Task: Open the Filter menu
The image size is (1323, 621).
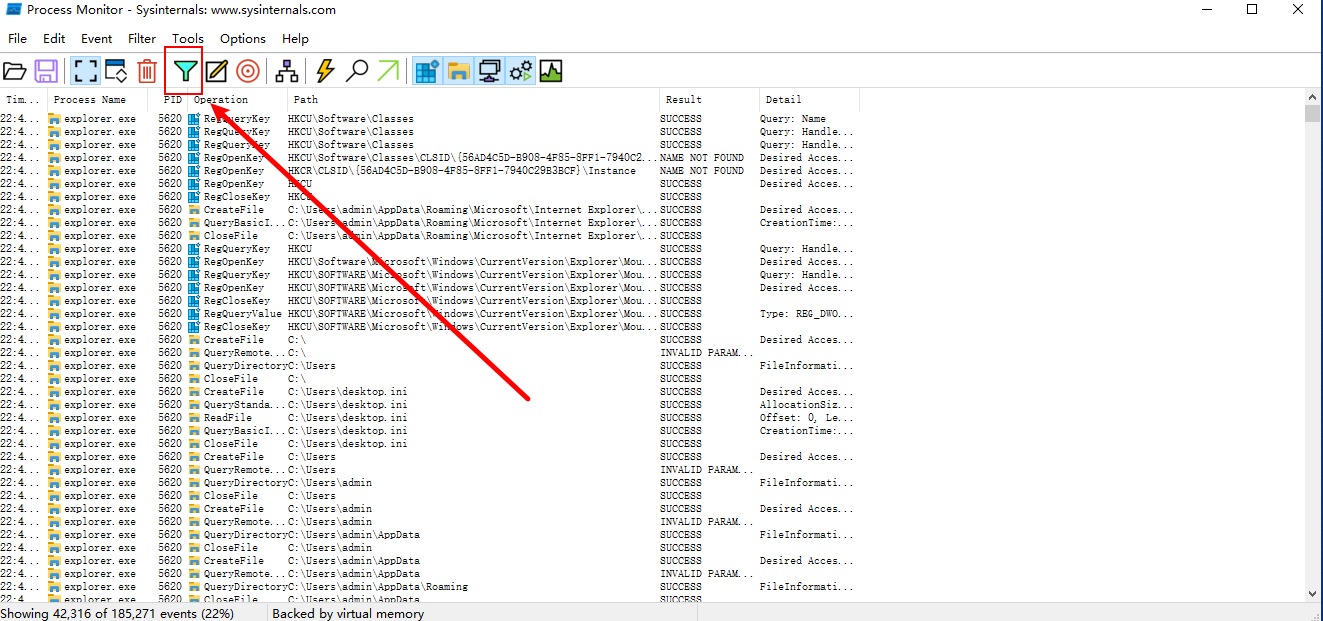Action: (142, 39)
